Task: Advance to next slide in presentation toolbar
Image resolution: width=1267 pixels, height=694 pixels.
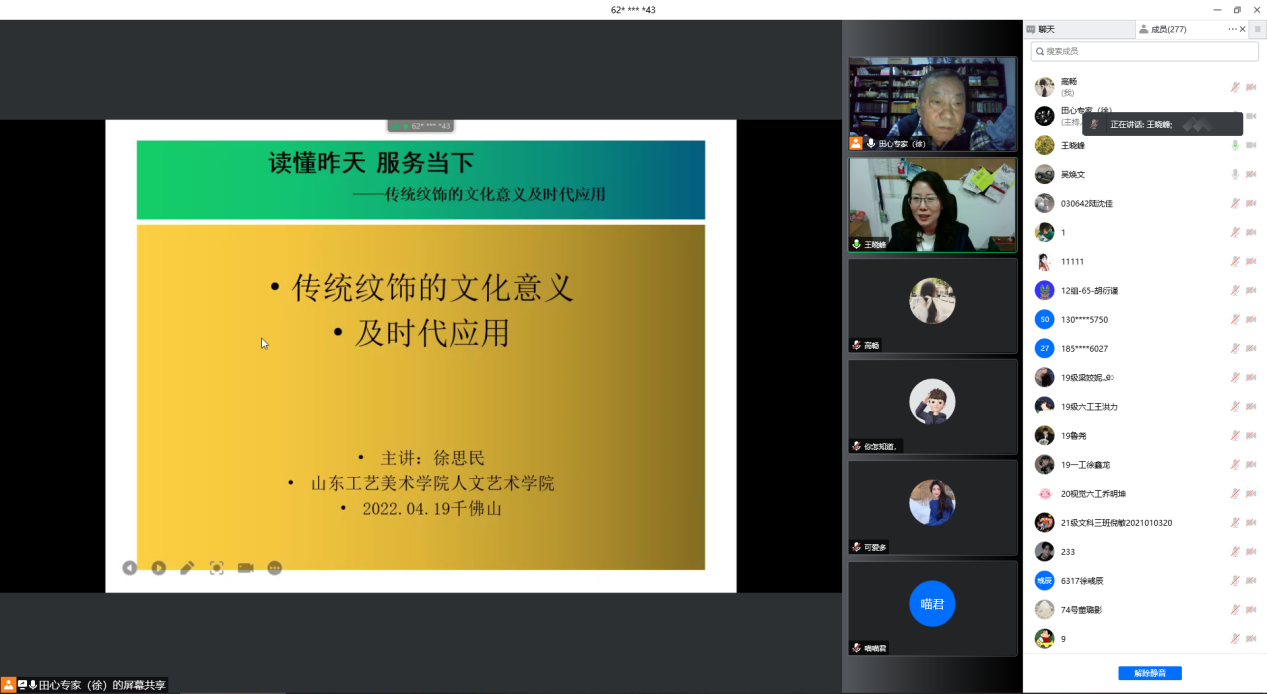Action: coord(159,568)
